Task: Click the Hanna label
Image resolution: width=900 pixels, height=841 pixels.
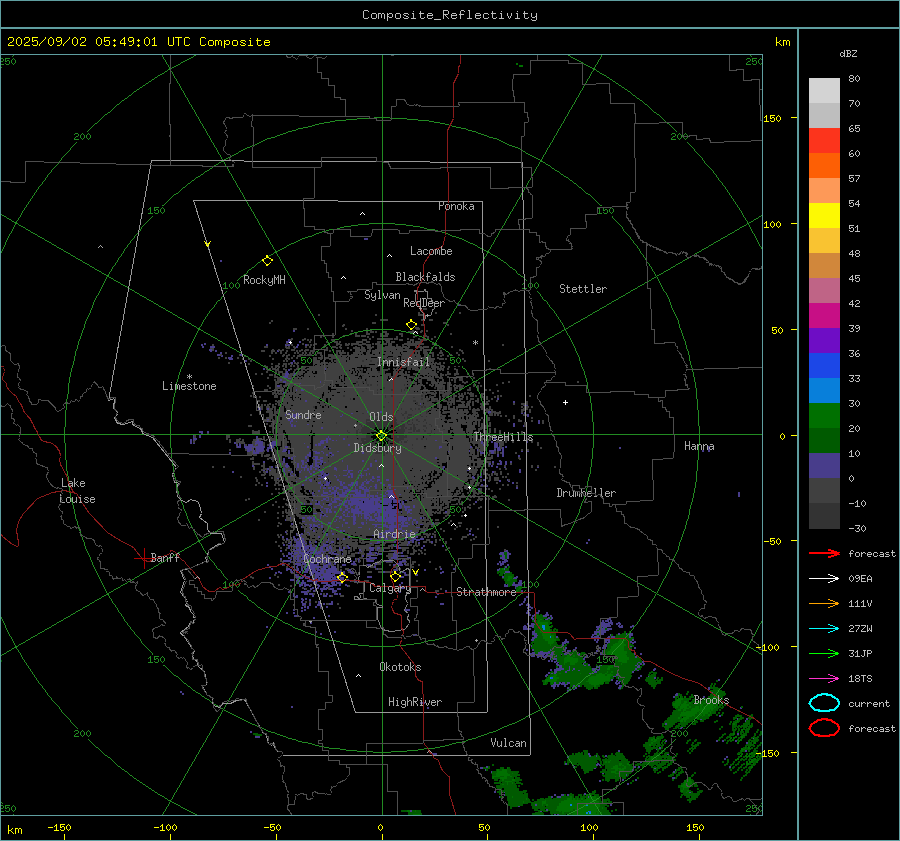Action: coord(699,446)
